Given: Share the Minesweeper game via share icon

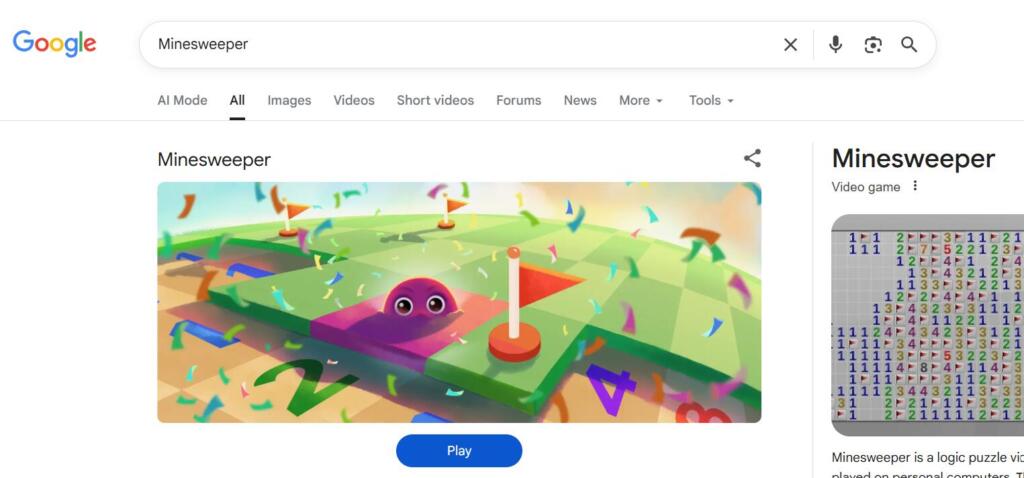Looking at the screenshot, I should coord(752,158).
